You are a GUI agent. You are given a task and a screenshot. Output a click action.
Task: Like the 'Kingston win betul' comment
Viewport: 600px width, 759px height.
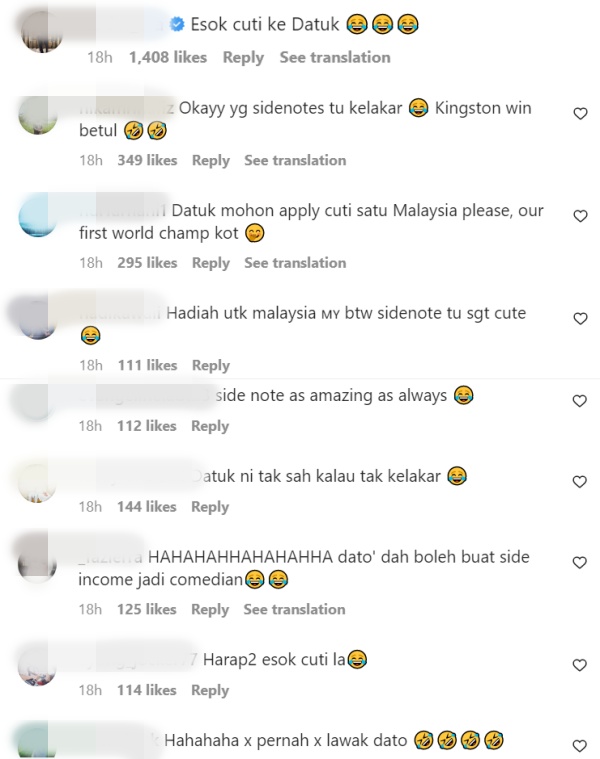[x=580, y=114]
